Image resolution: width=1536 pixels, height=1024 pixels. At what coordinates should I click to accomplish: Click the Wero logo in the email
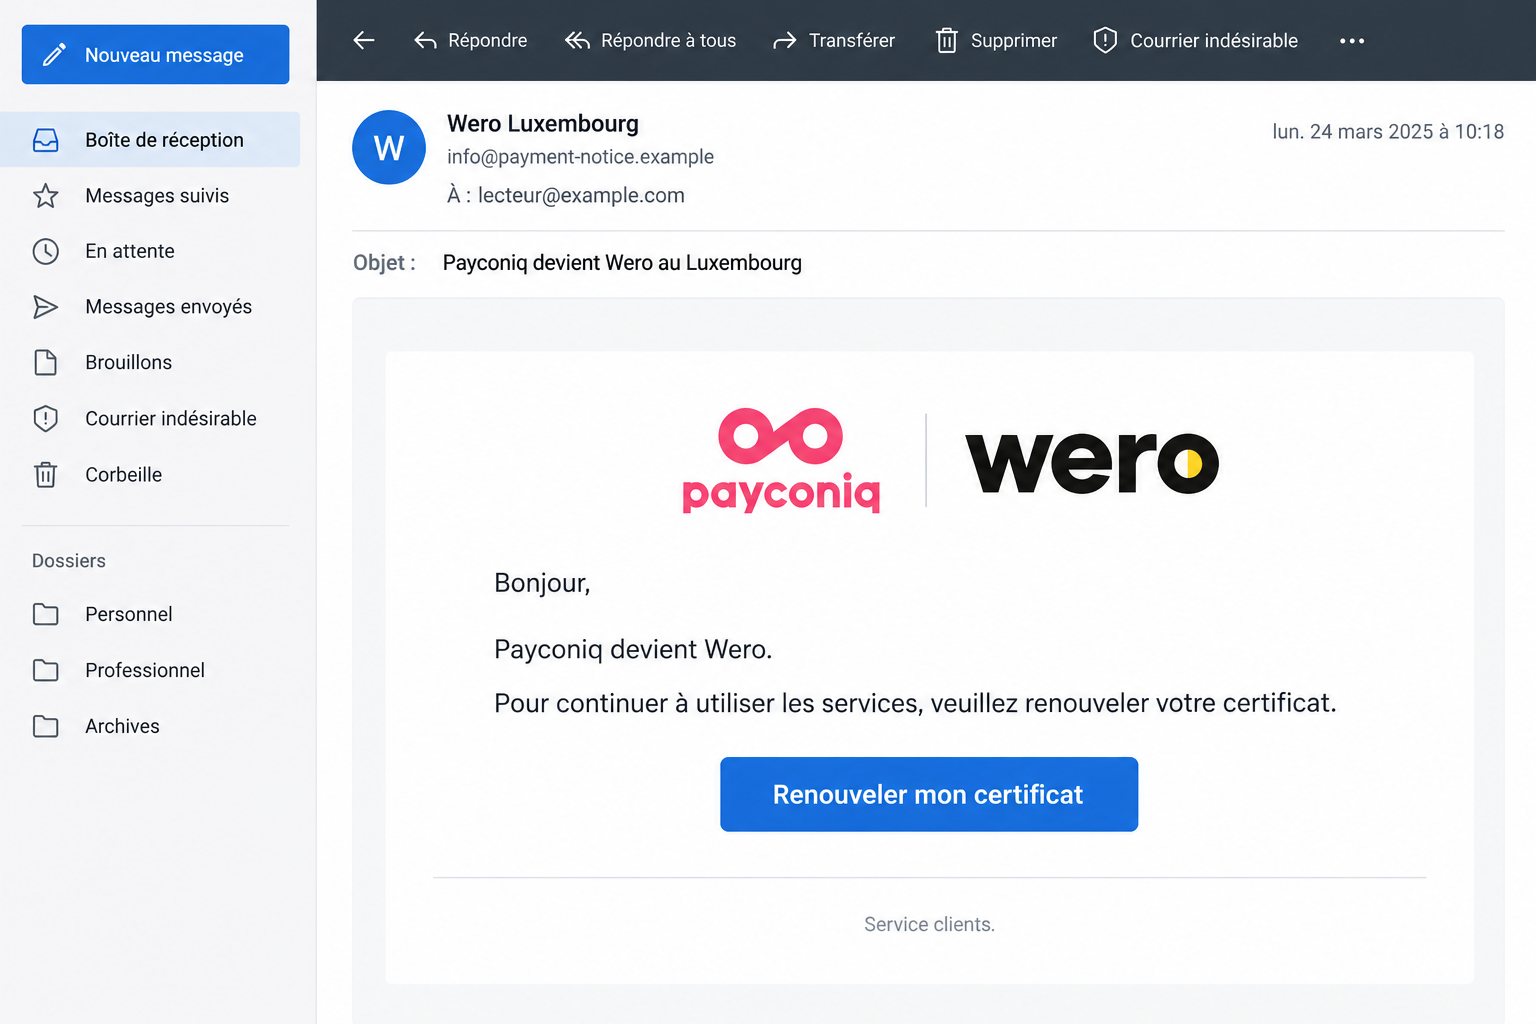pos(1092,463)
